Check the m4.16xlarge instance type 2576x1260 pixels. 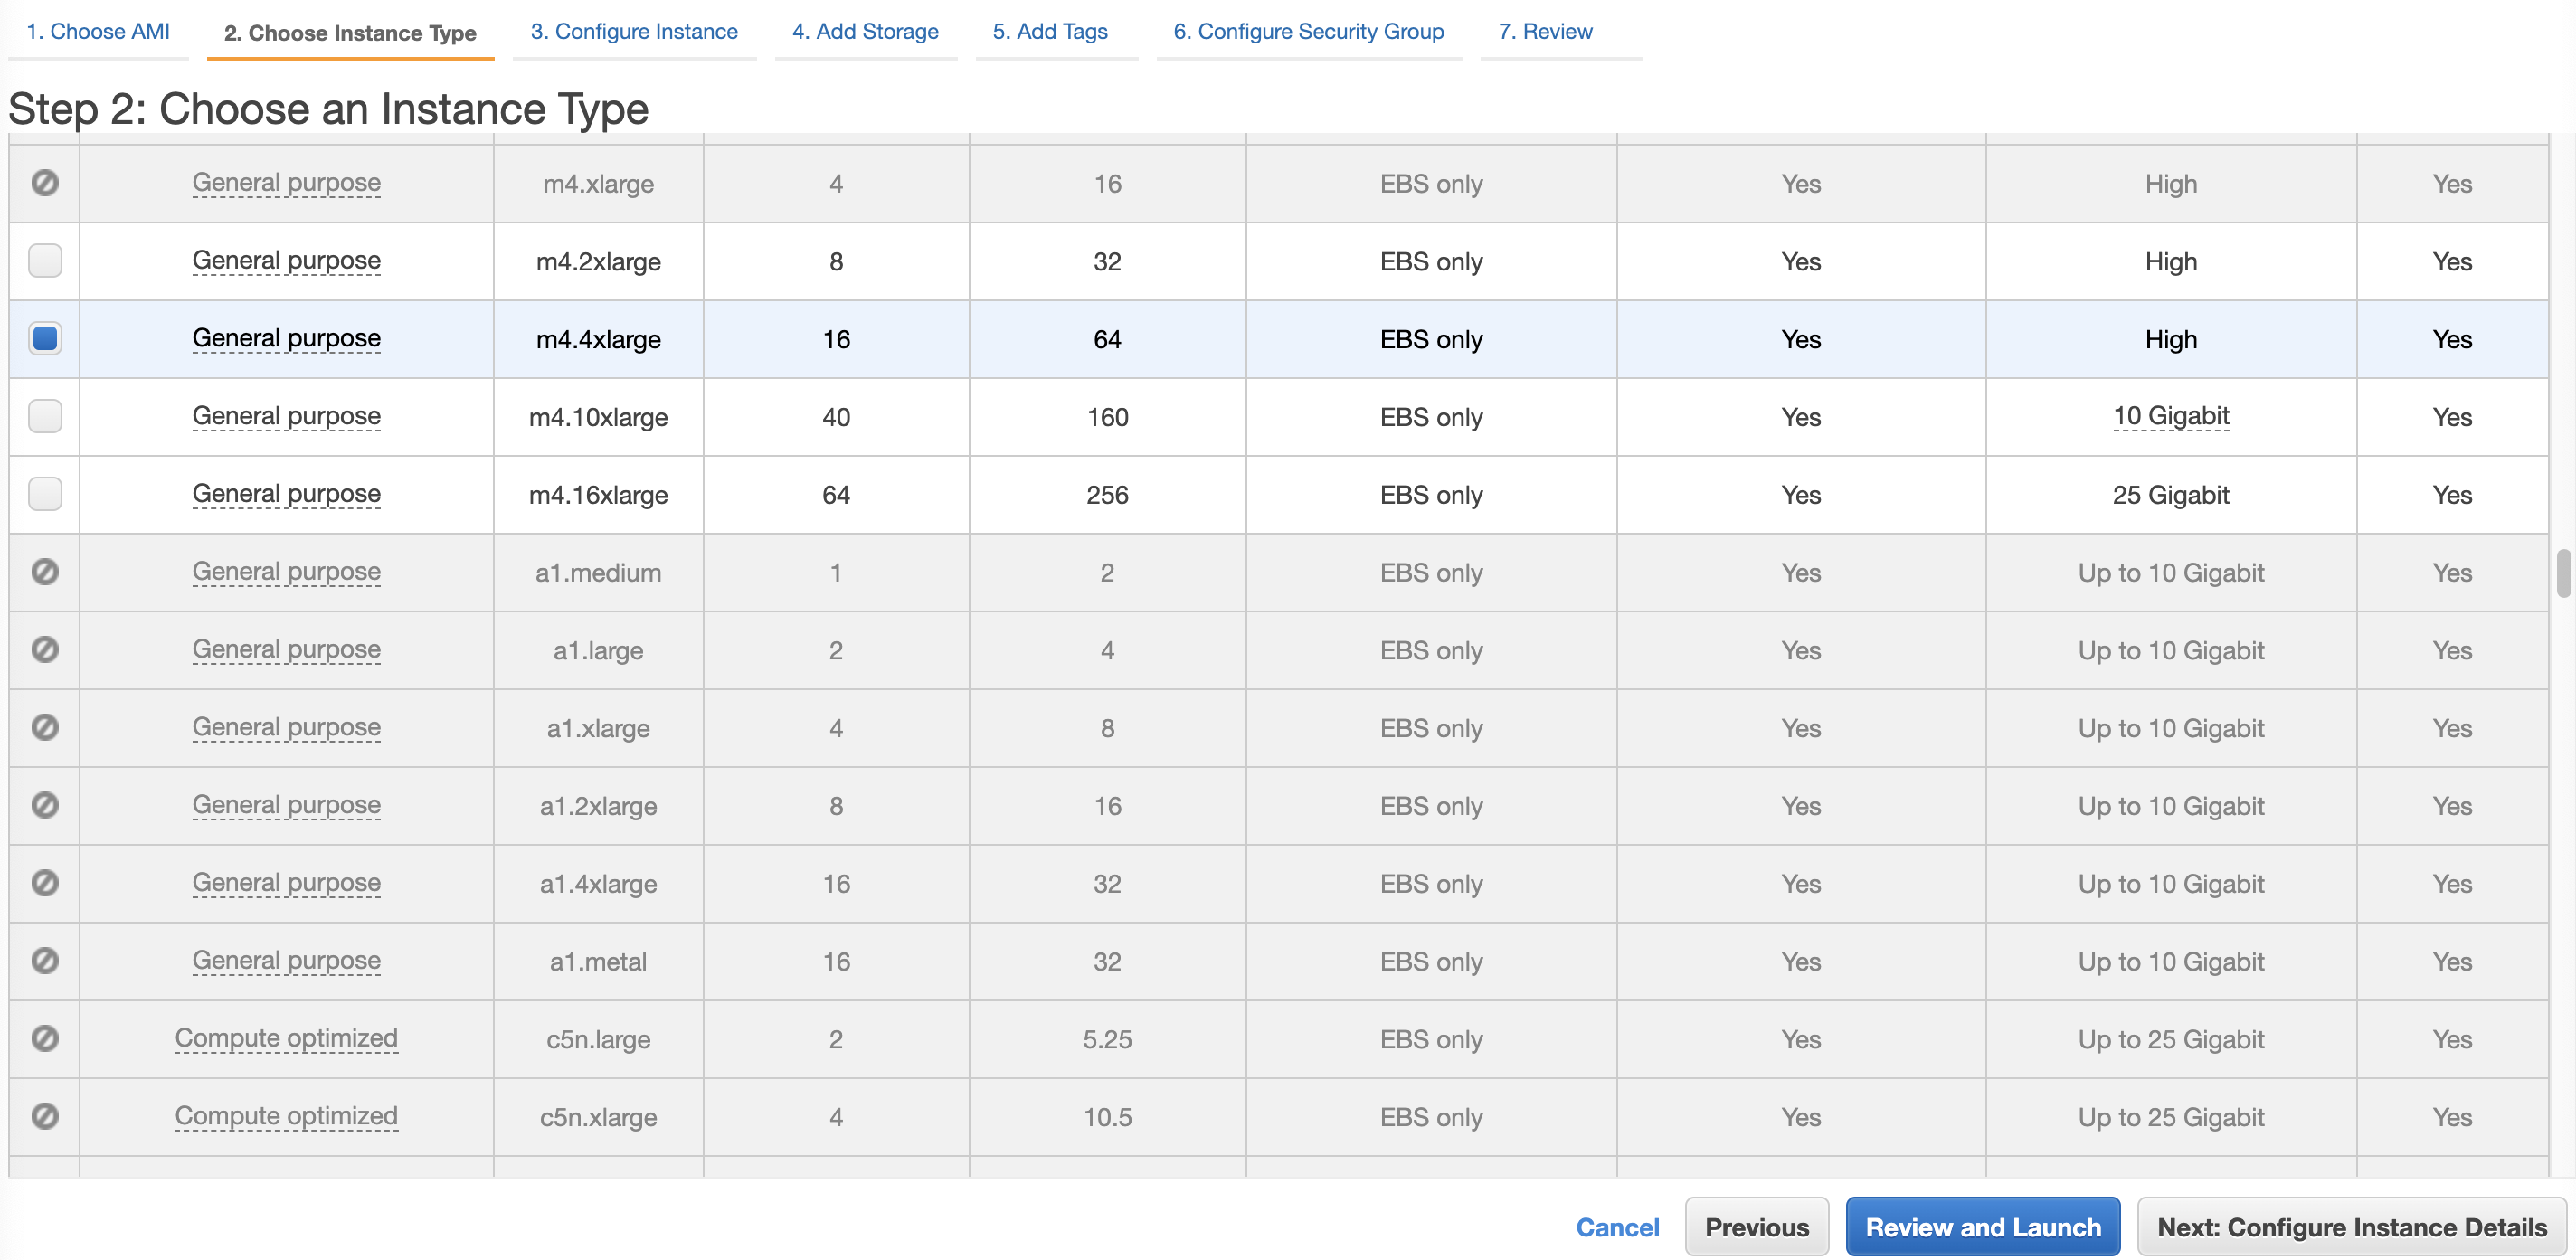coord(45,494)
